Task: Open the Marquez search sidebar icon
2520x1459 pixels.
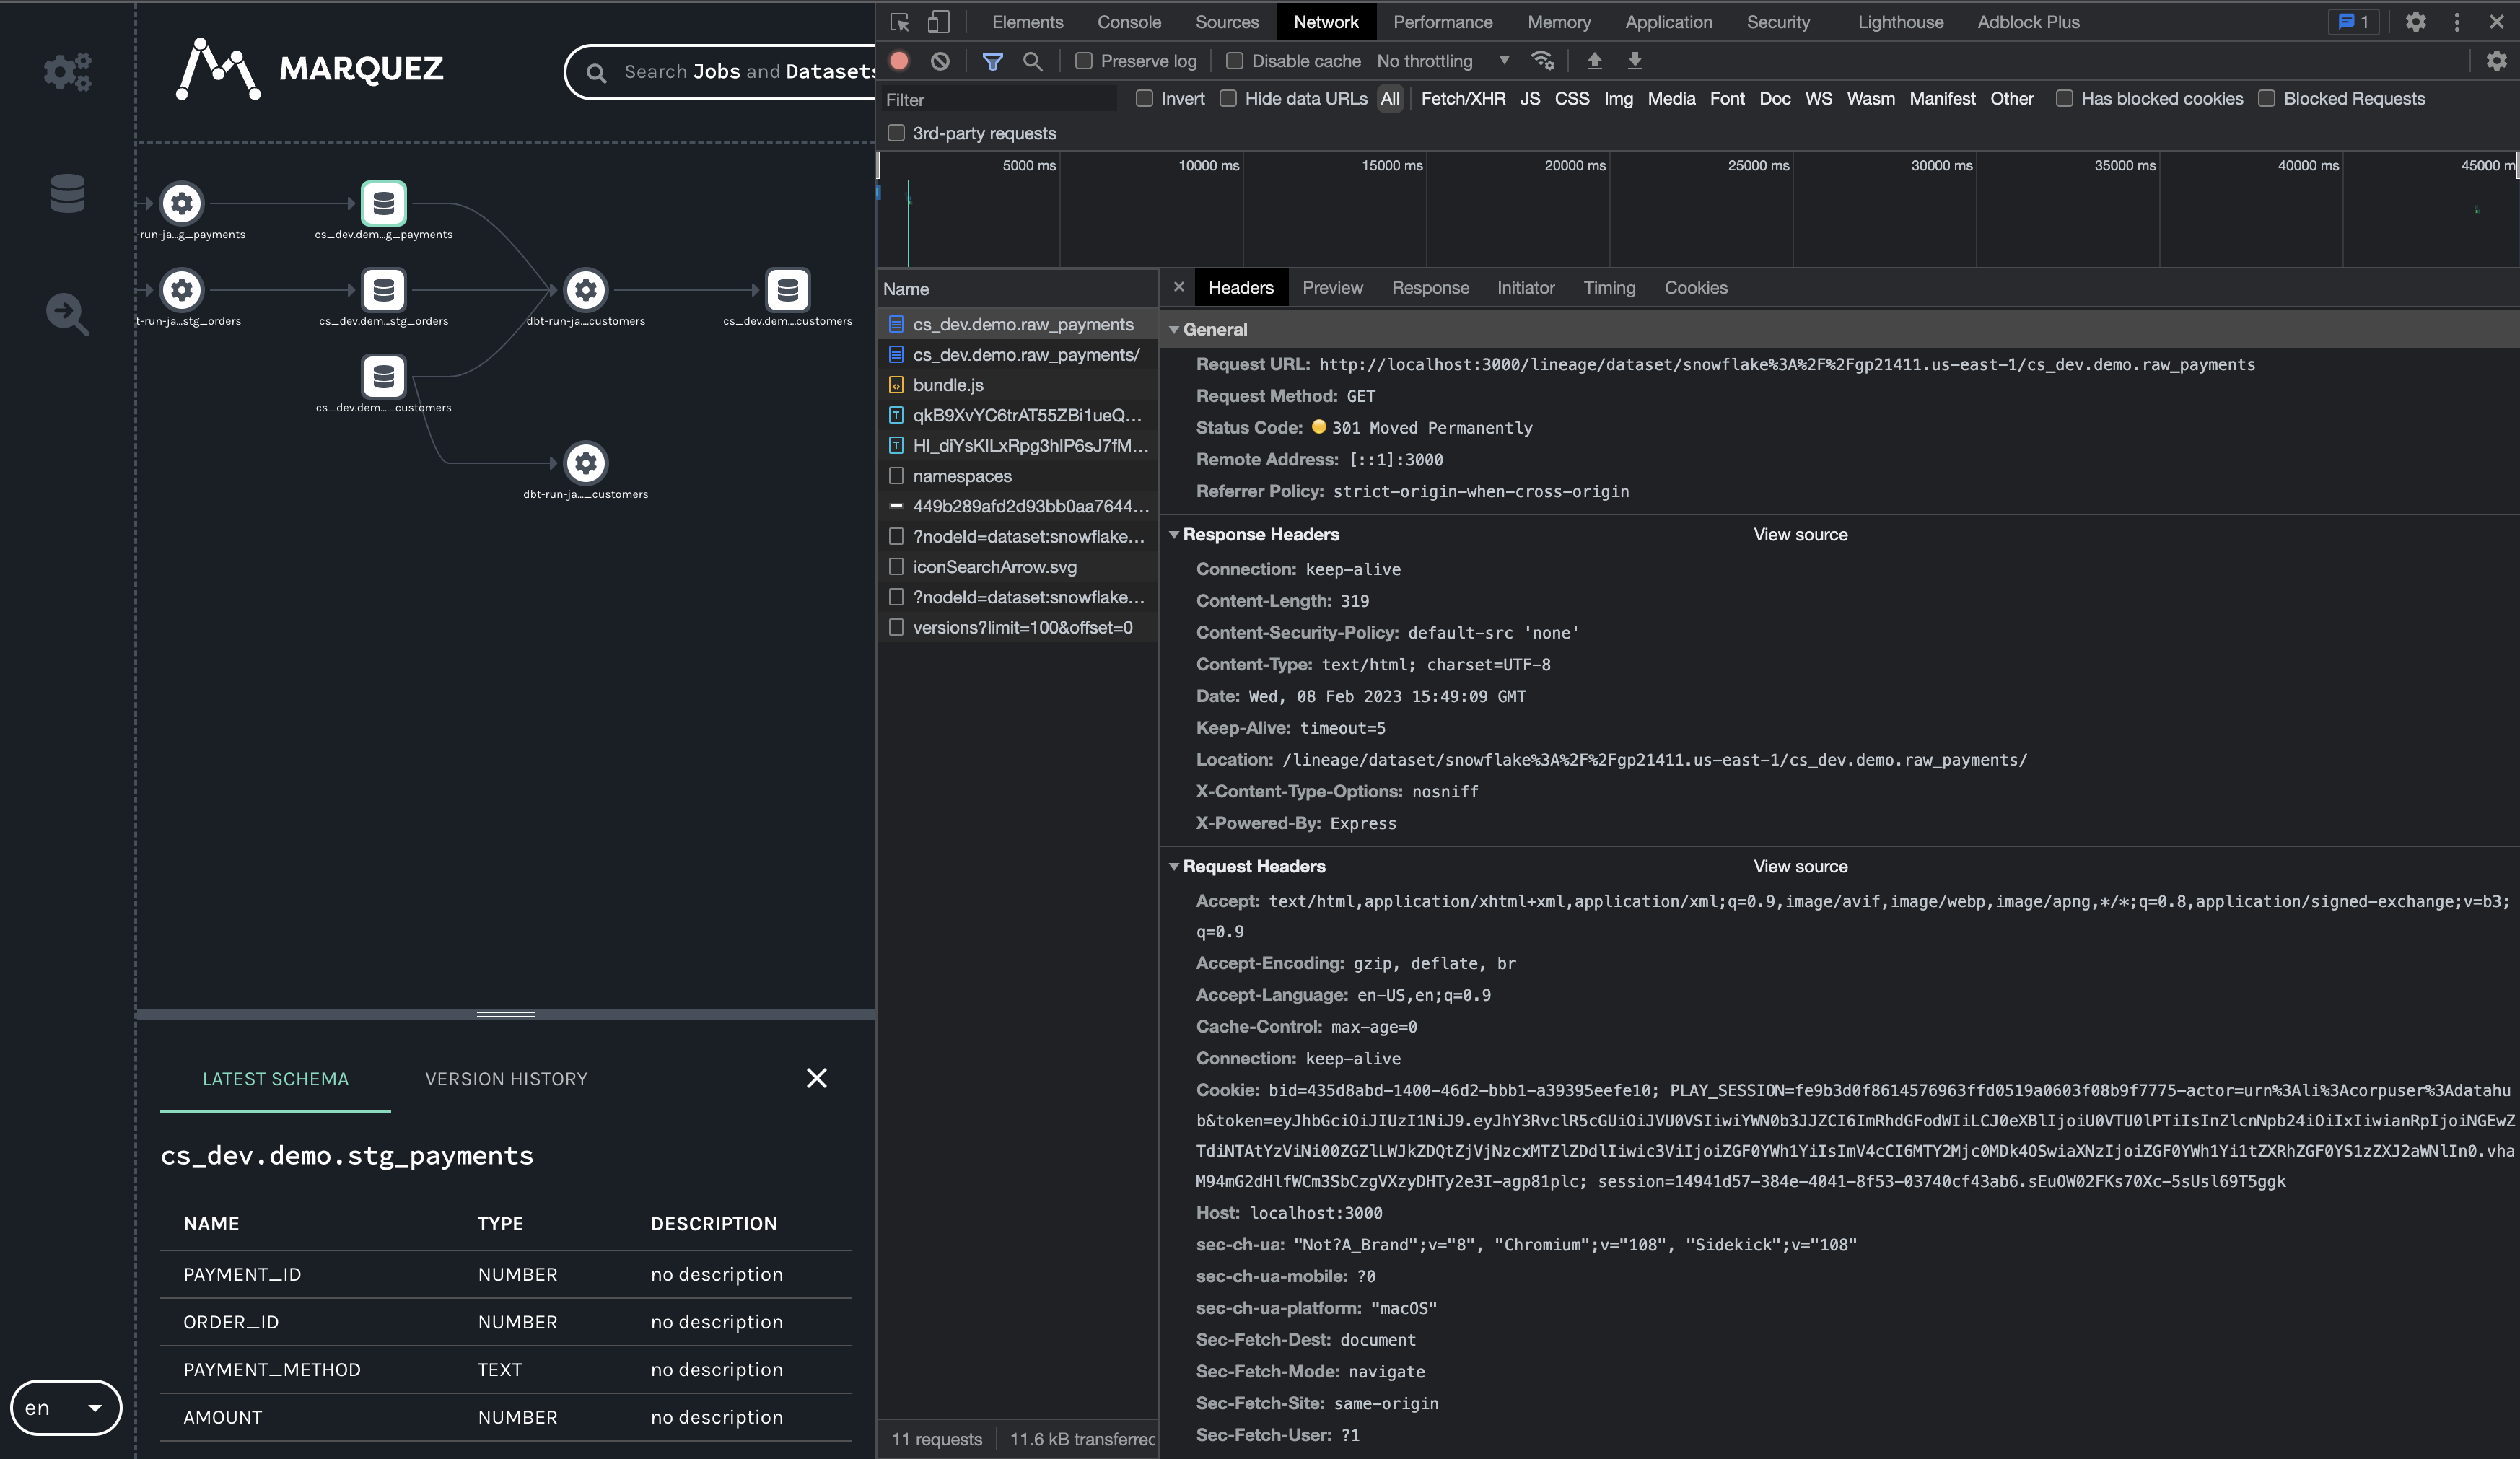Action: click(x=66, y=314)
